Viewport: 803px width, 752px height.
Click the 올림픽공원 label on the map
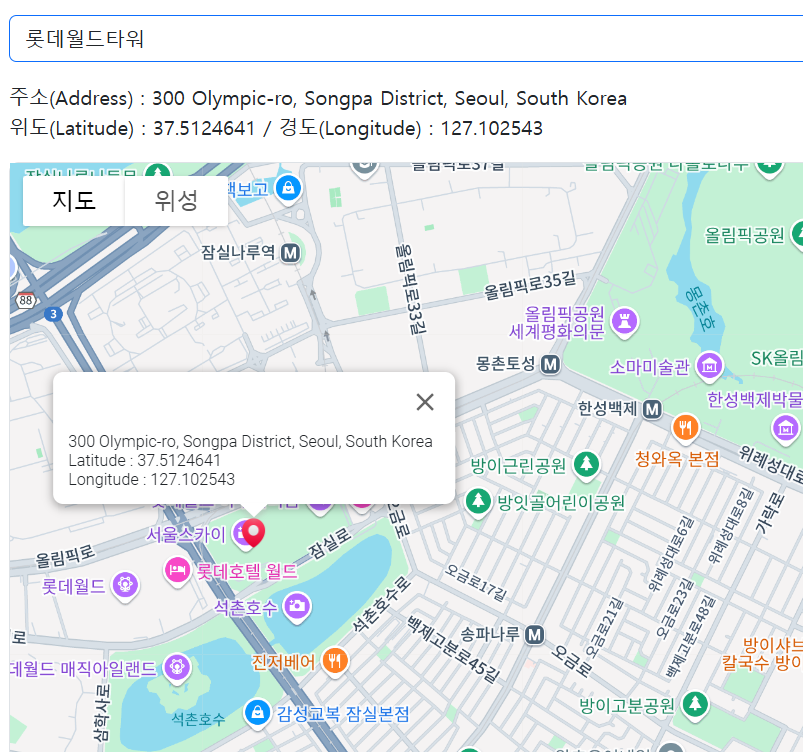tap(745, 235)
